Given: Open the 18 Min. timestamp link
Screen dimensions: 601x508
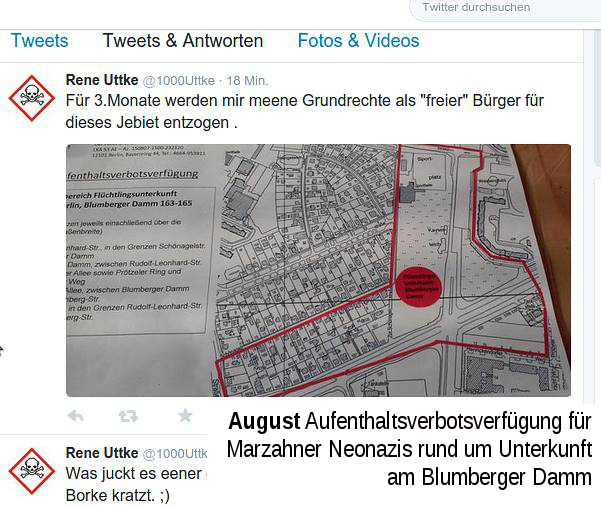Looking at the screenshot, I should pyautogui.click(x=247, y=81).
